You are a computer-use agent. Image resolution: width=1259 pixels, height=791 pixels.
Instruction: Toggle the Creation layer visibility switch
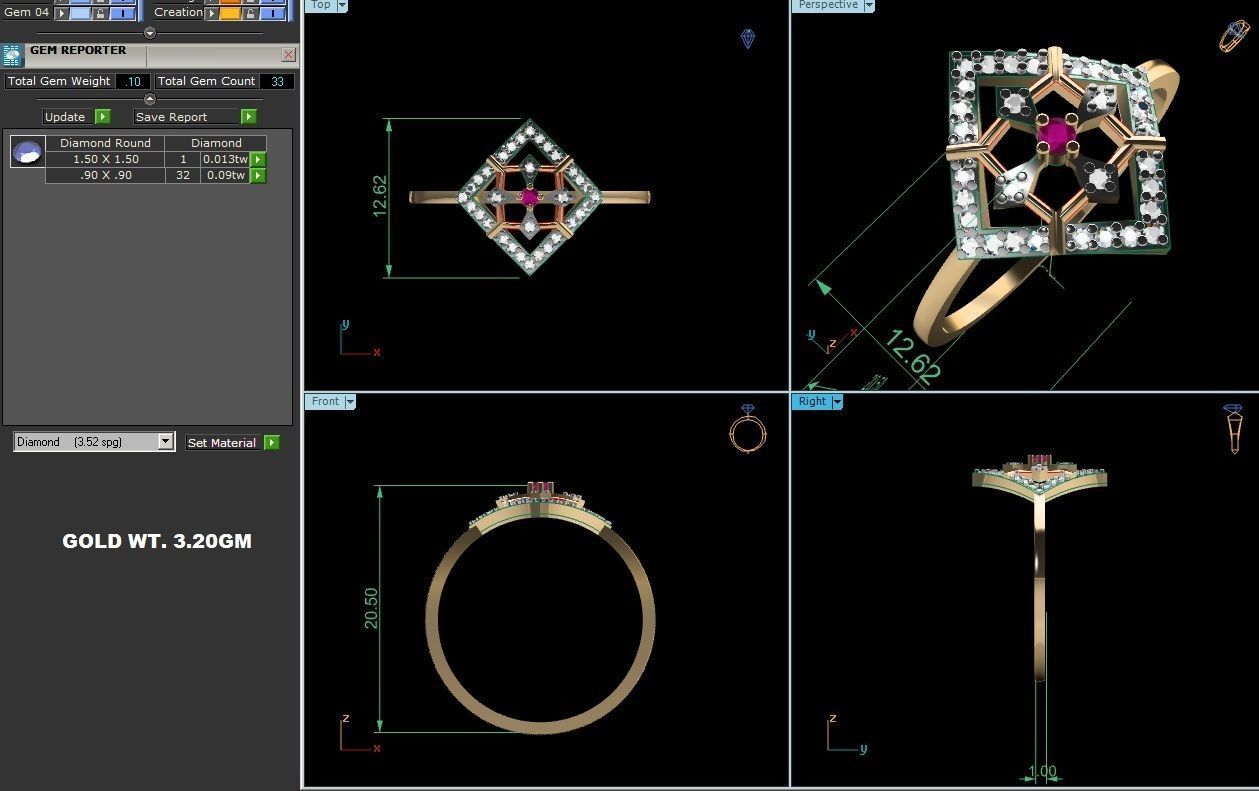tap(272, 13)
